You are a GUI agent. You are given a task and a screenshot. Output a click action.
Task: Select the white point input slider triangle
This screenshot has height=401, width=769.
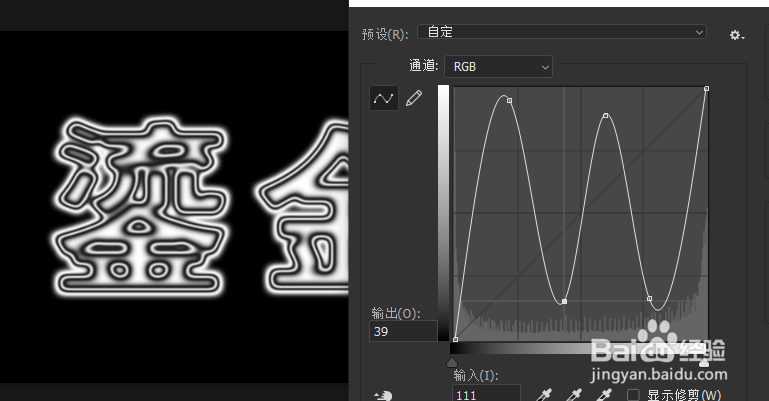pos(704,363)
